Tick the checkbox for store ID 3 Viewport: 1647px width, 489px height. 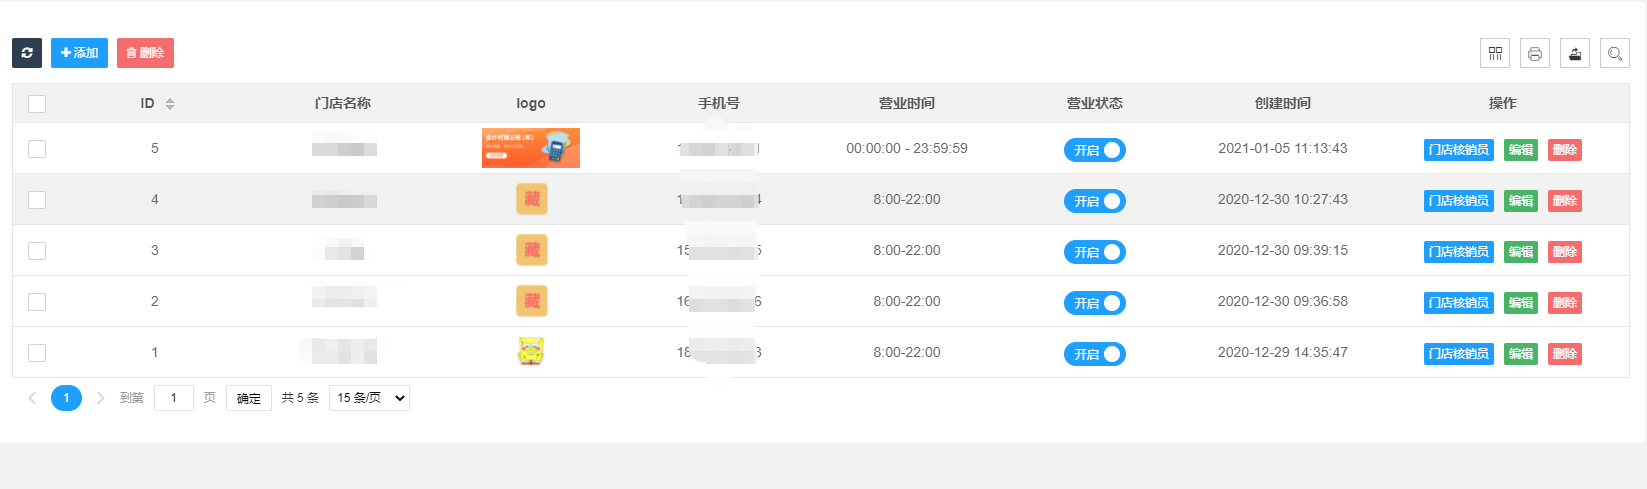click(x=37, y=251)
